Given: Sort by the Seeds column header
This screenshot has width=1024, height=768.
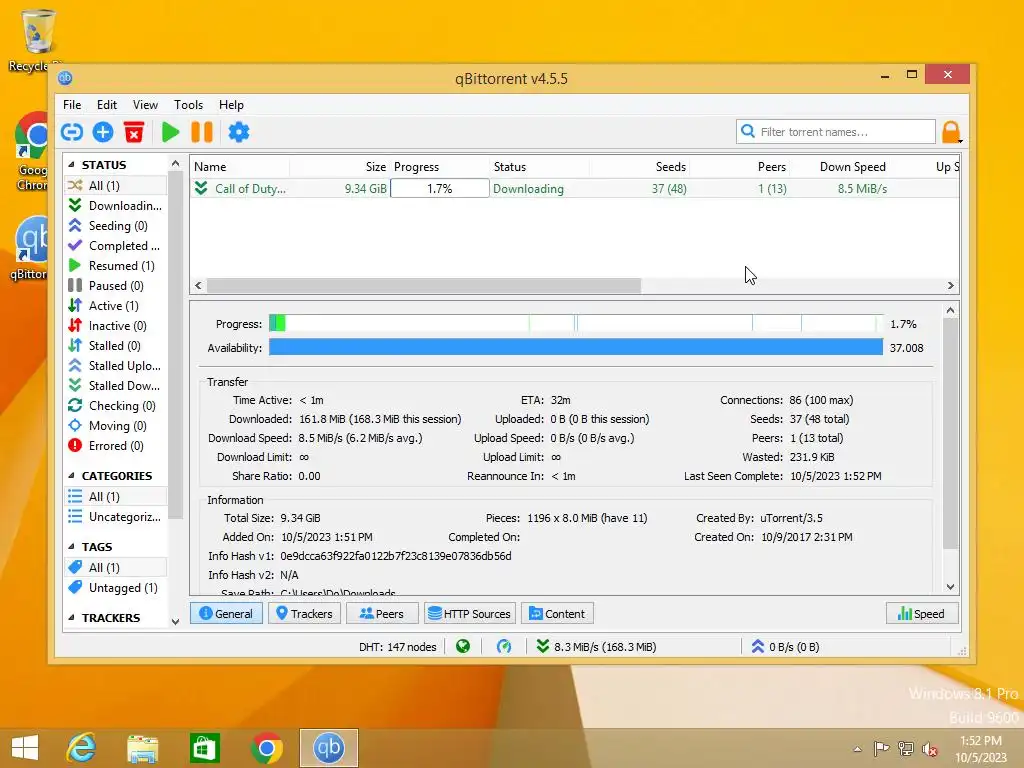Looking at the screenshot, I should tap(639, 167).
